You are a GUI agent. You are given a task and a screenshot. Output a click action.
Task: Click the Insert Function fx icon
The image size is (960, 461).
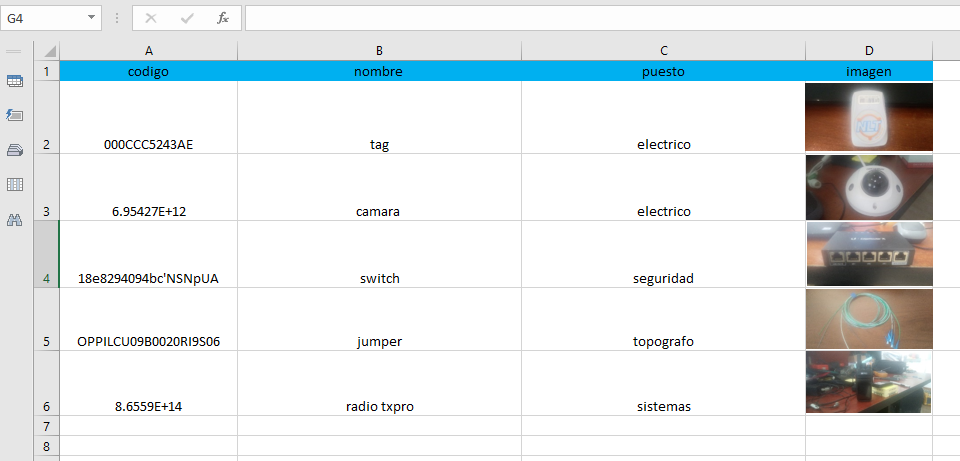(223, 18)
